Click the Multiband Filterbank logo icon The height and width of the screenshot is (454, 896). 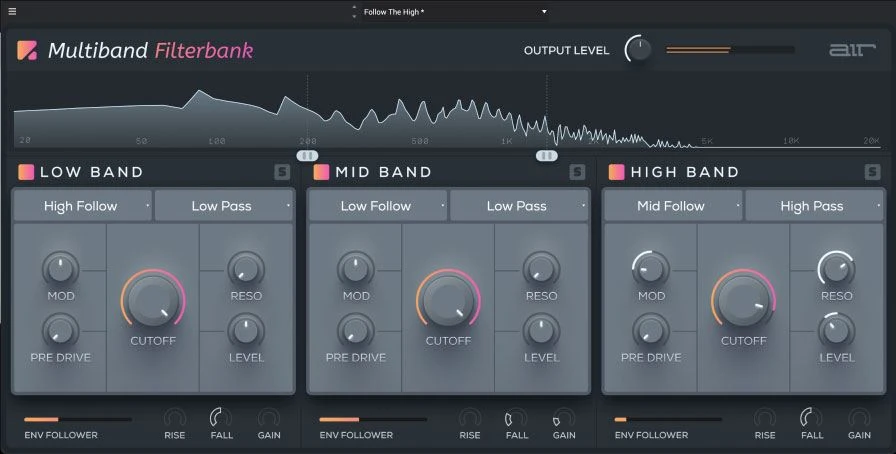pyautogui.click(x=27, y=50)
